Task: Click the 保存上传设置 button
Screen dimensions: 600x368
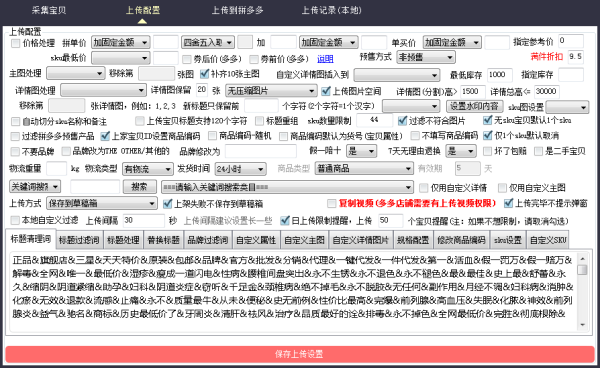Action: 300,354
